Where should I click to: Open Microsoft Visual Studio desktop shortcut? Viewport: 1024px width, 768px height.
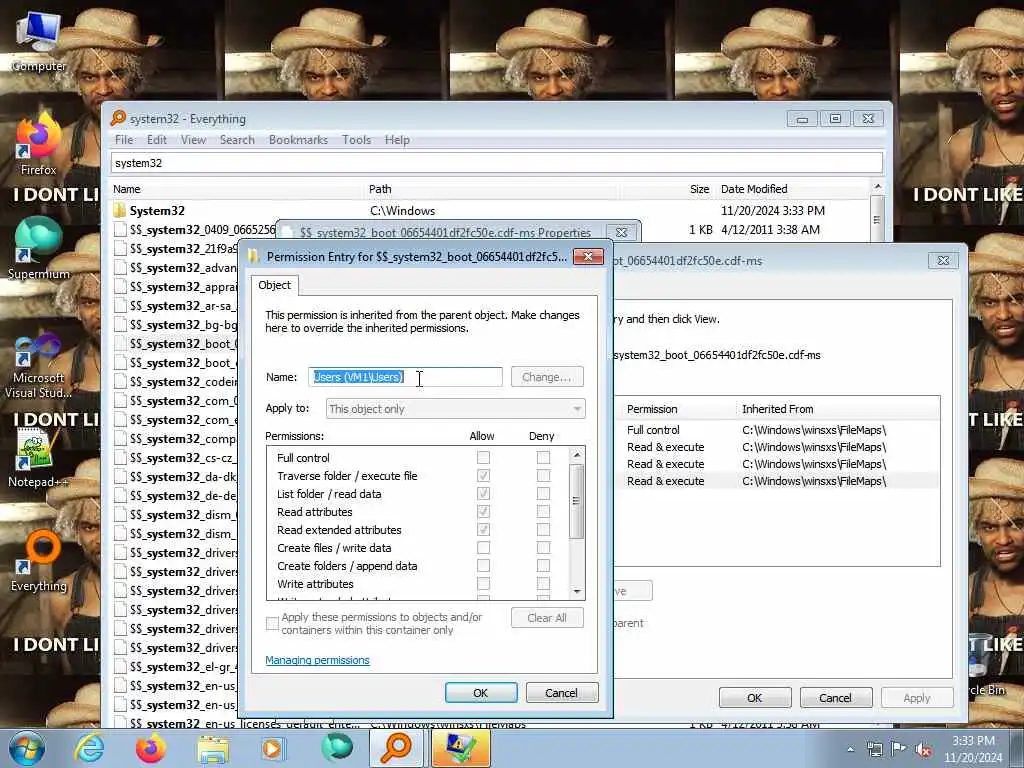38,366
